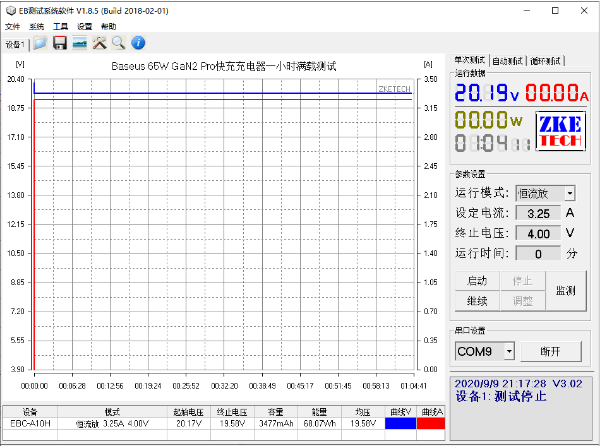Open the 帮助 menu
Viewport: 602px width, 448px height.
click(x=108, y=26)
